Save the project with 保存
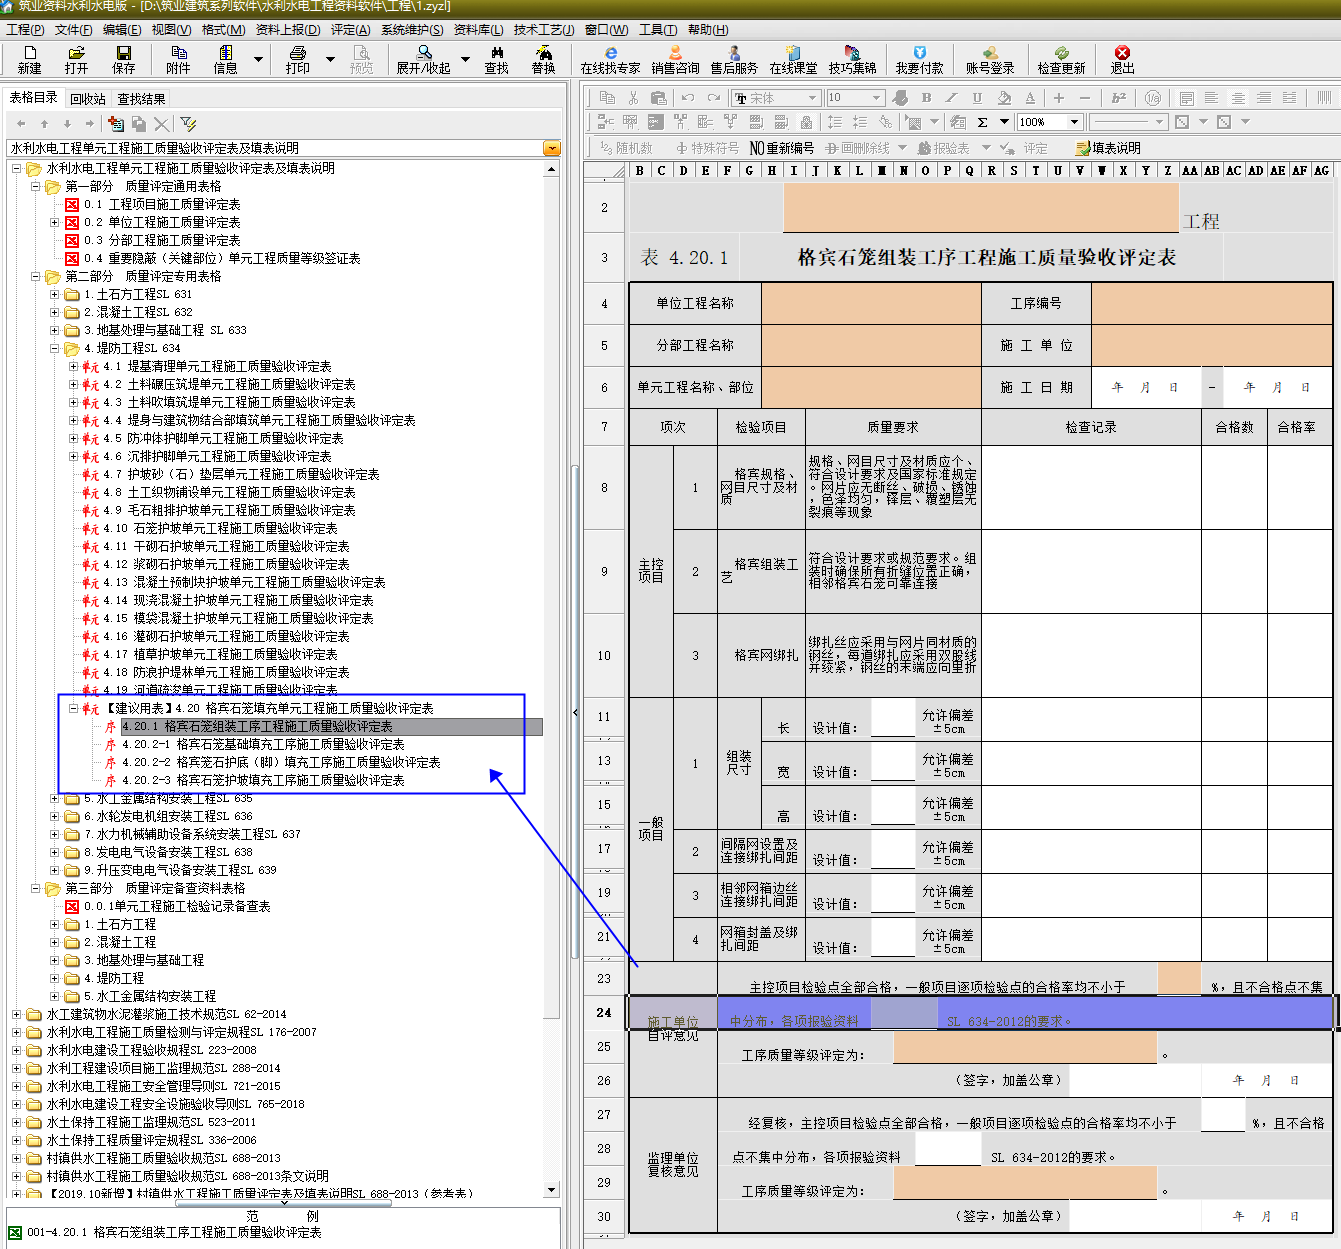This screenshot has width=1341, height=1249. [x=123, y=59]
